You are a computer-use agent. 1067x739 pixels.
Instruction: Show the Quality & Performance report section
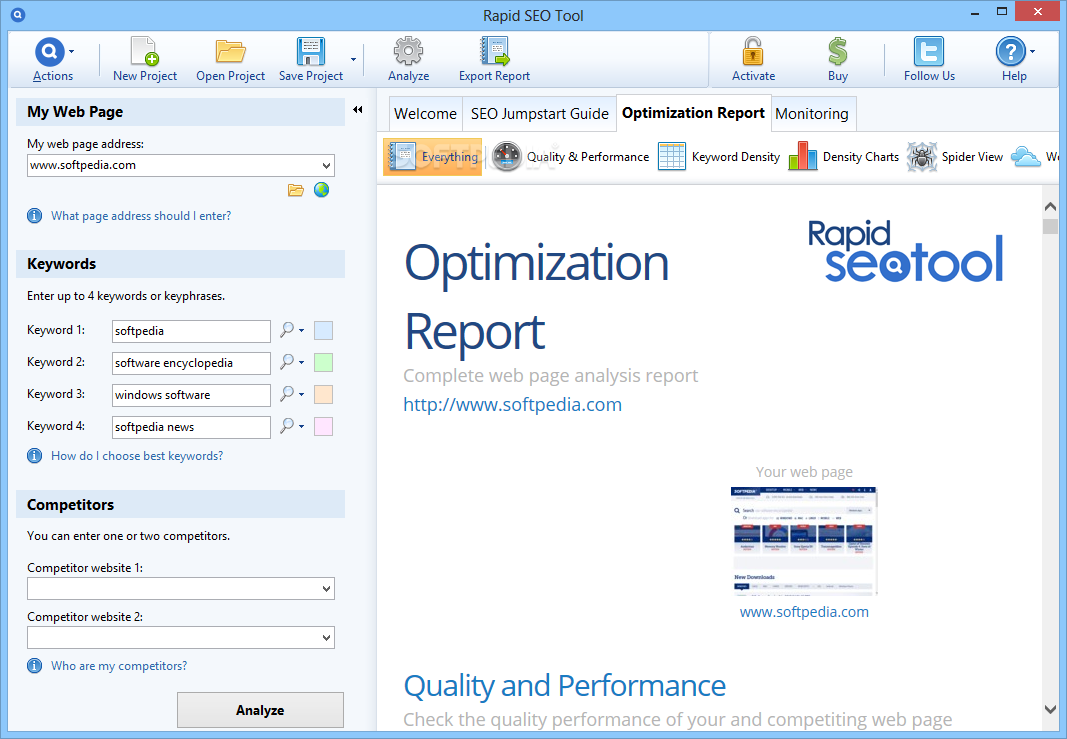click(570, 157)
